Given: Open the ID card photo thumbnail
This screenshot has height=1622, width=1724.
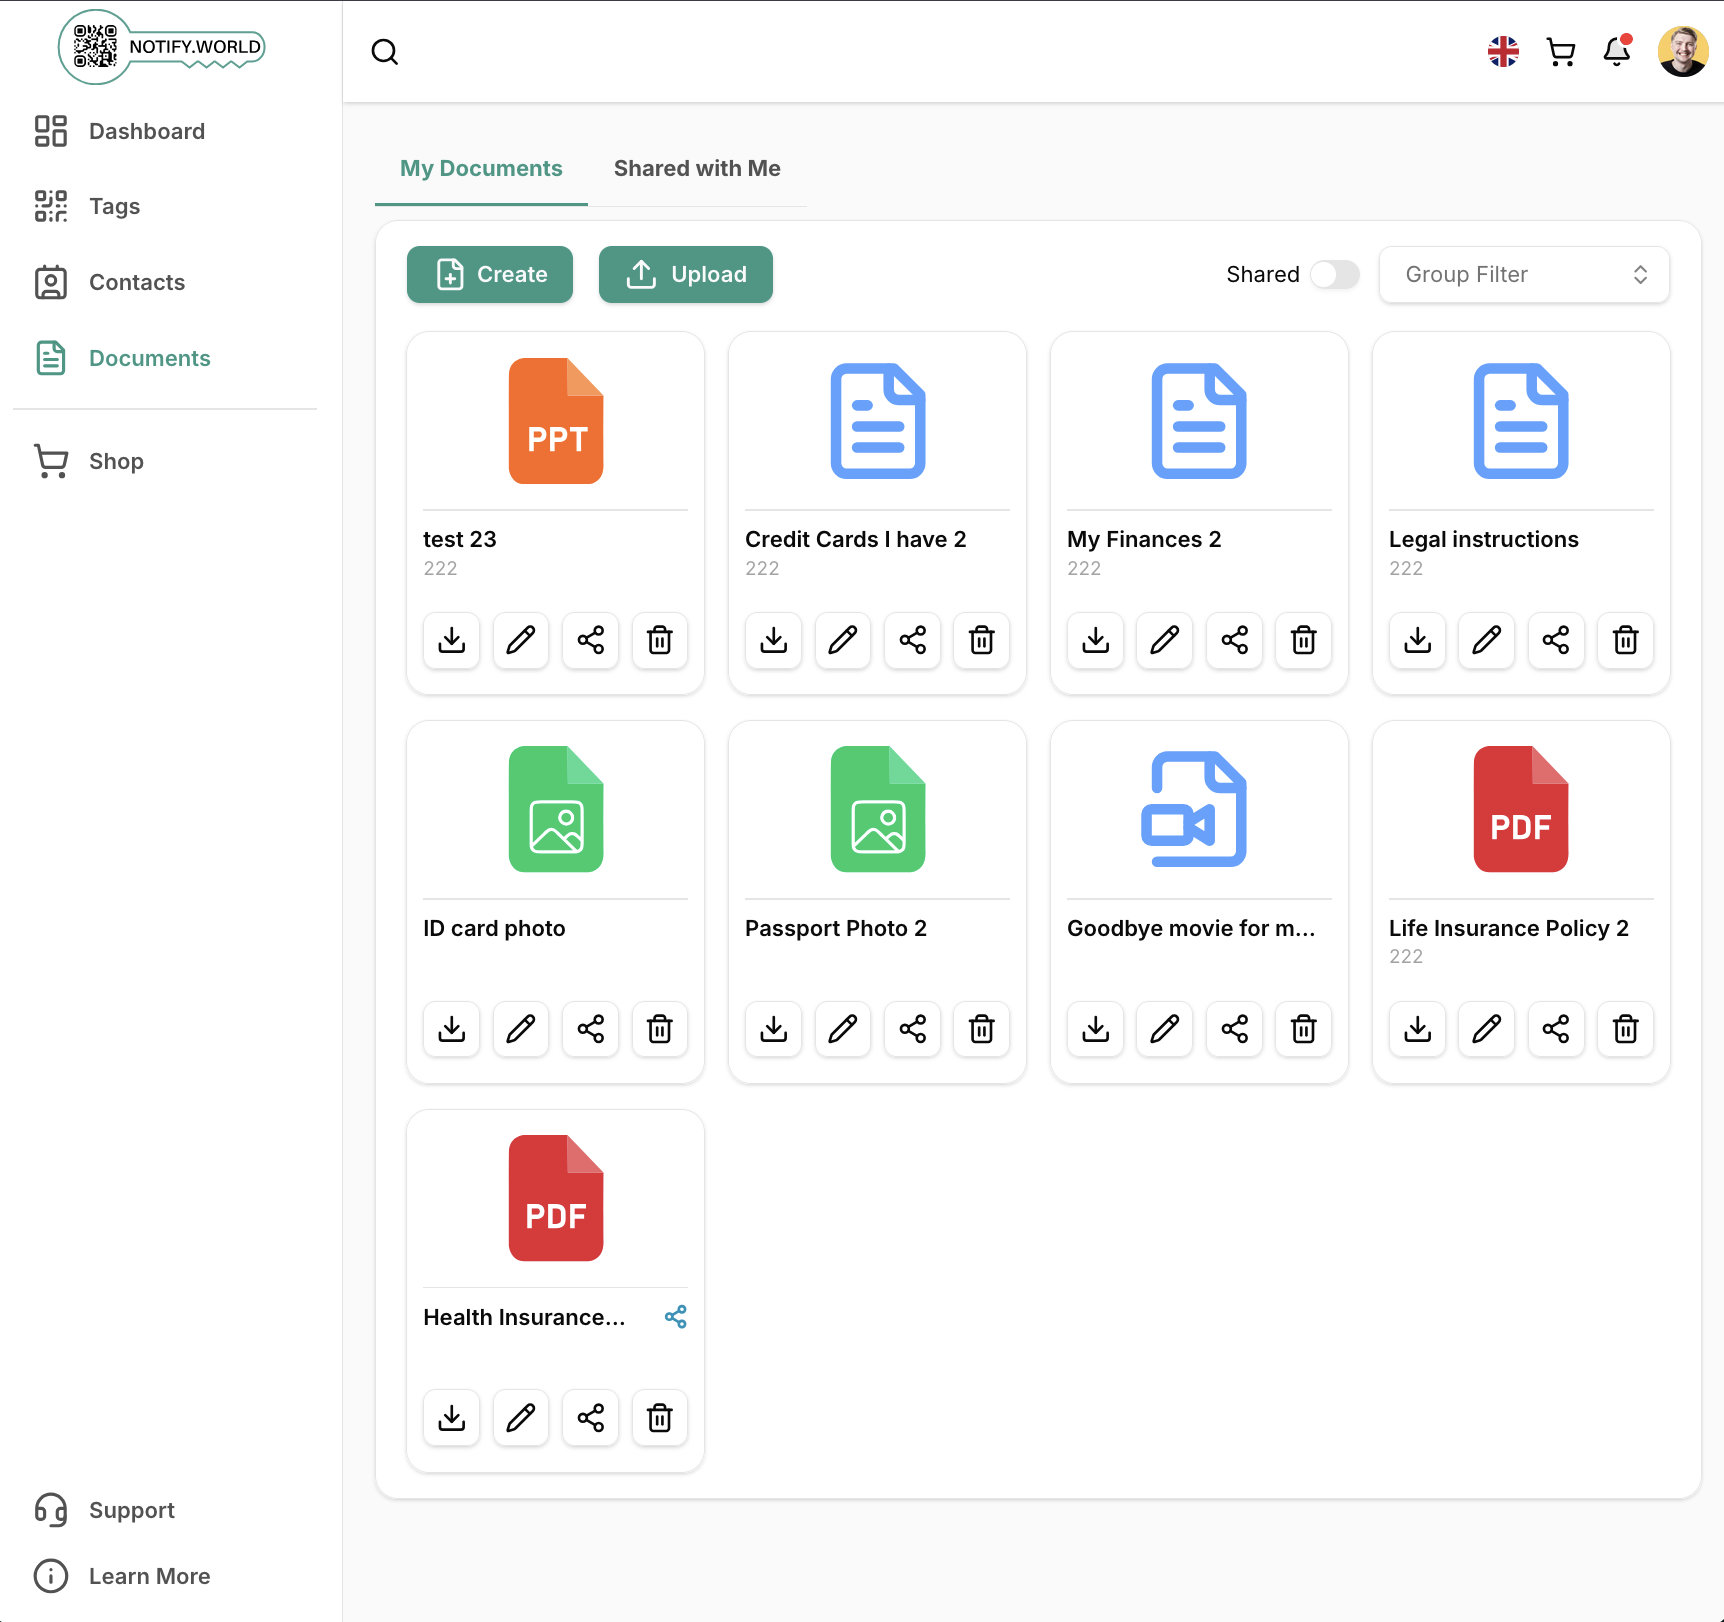Looking at the screenshot, I should (556, 810).
